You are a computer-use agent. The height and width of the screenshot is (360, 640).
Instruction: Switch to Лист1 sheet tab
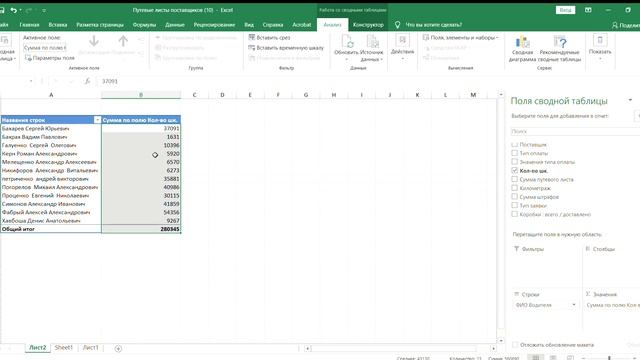coord(91,348)
